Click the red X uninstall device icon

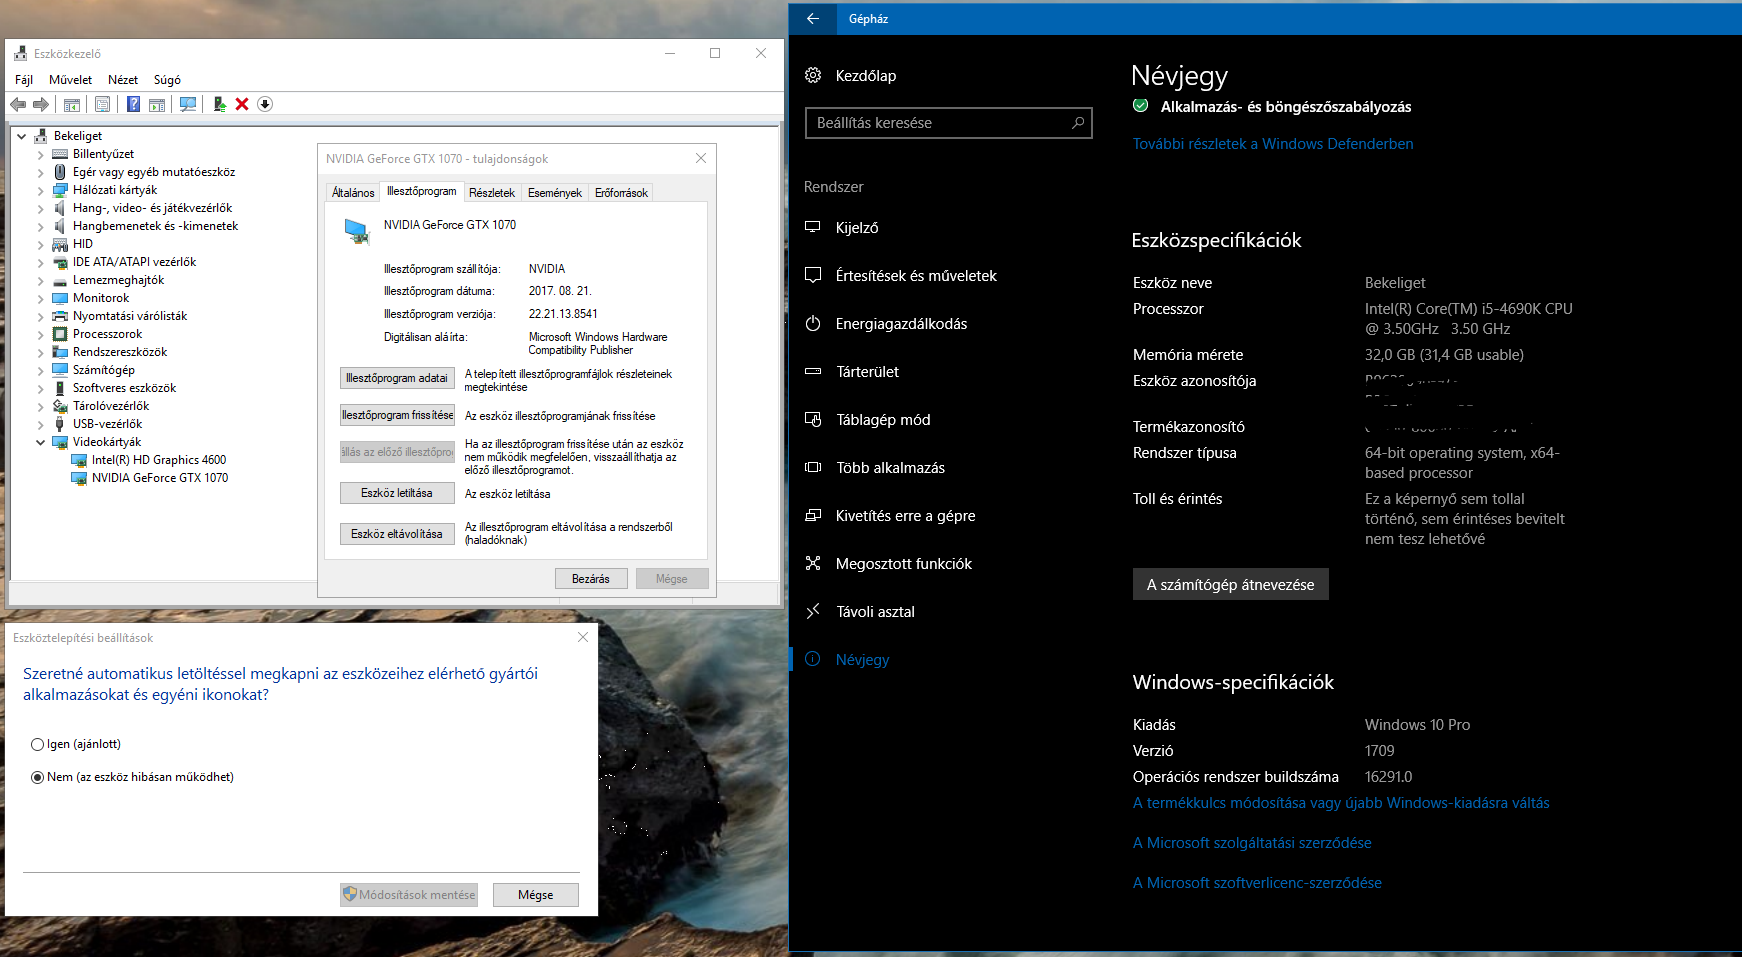click(242, 104)
